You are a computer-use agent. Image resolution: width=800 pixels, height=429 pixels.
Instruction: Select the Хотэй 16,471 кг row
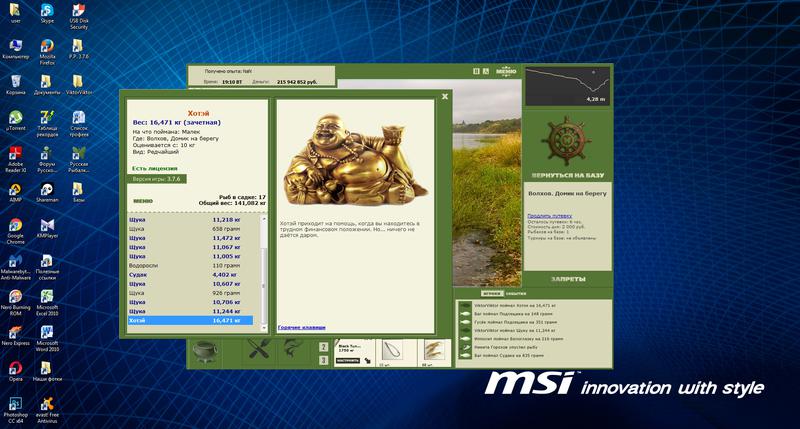click(x=190, y=320)
